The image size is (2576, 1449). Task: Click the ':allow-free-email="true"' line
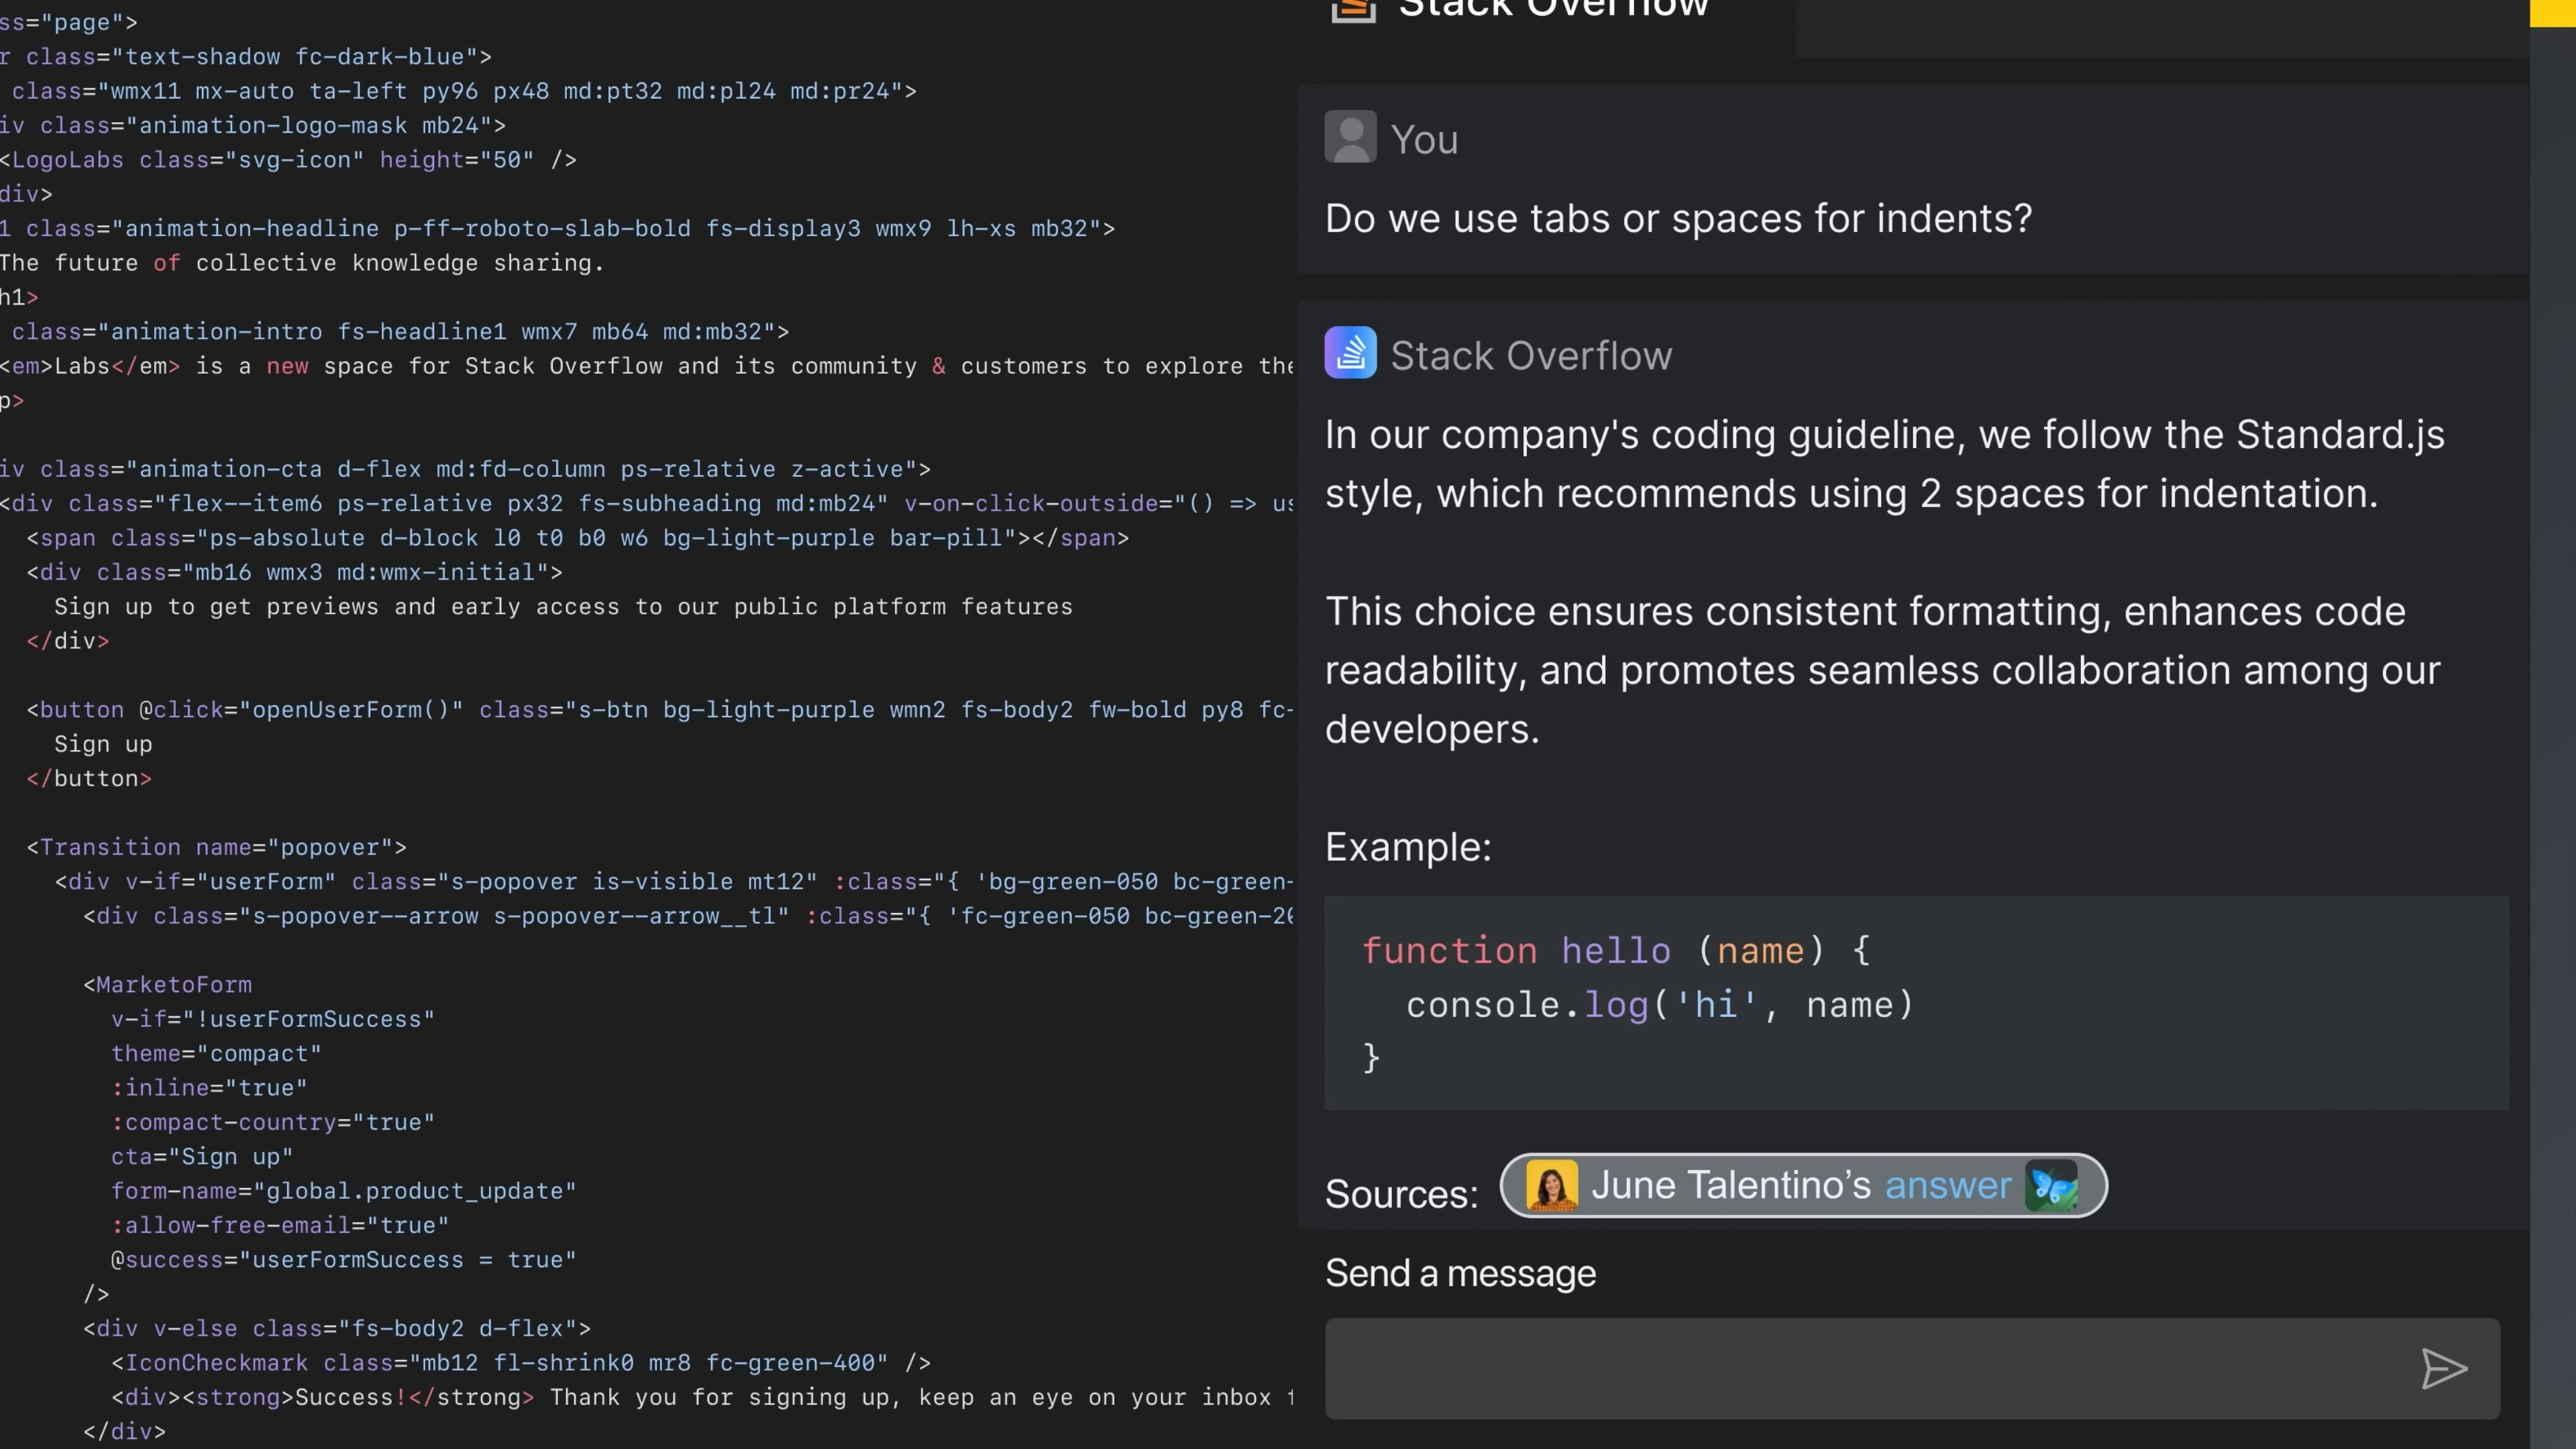[x=280, y=1225]
